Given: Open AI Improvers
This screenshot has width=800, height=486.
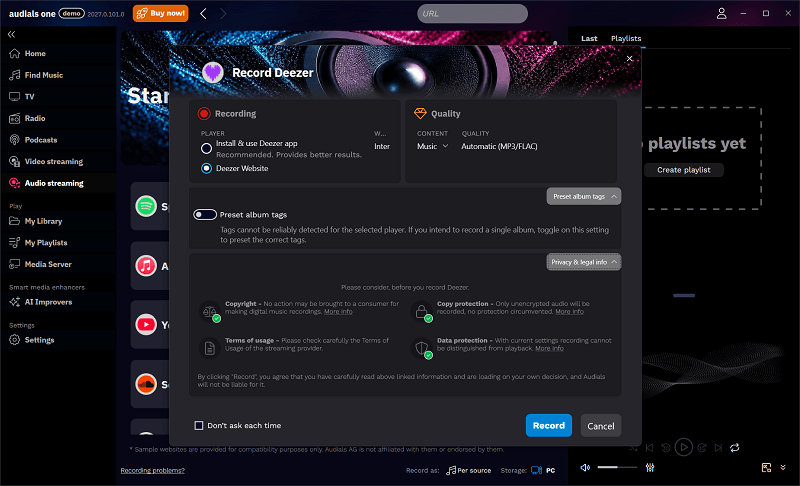Looking at the screenshot, I should 48,302.
